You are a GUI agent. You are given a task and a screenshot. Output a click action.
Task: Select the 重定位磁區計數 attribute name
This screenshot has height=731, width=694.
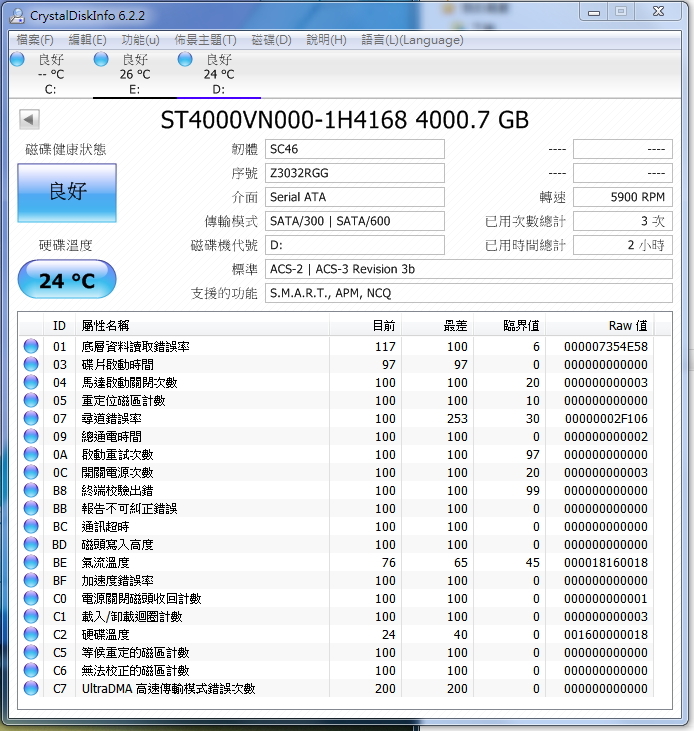click(x=124, y=400)
